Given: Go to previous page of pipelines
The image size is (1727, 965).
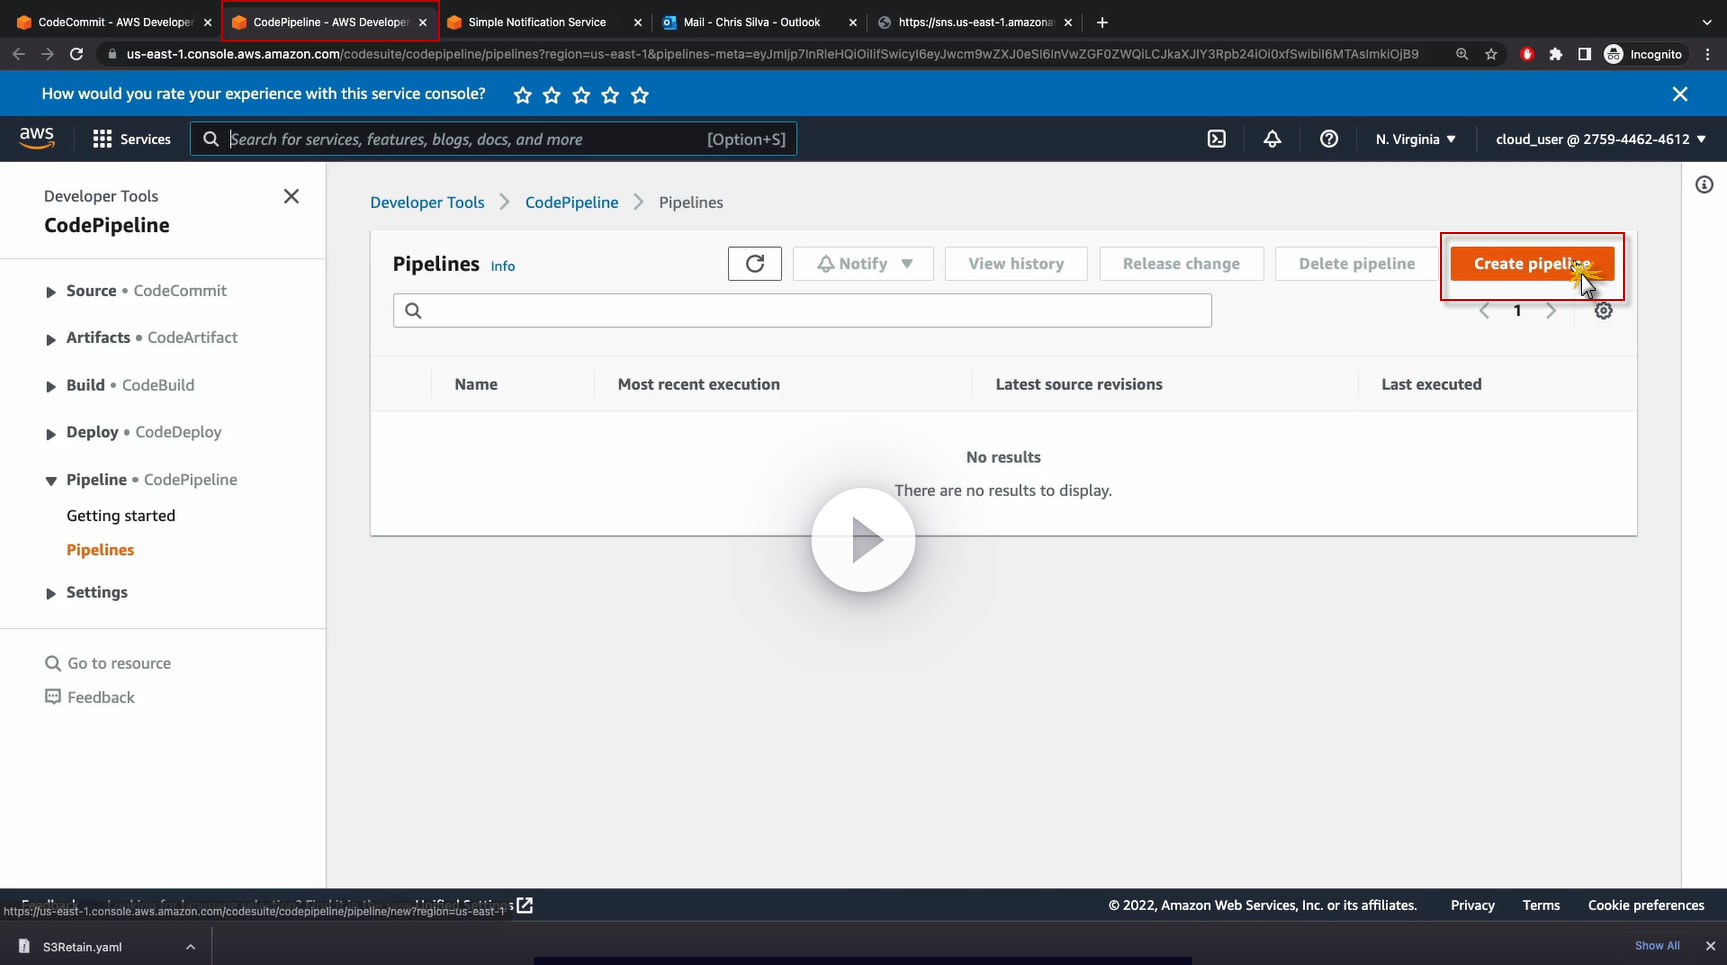Looking at the screenshot, I should 1484,311.
